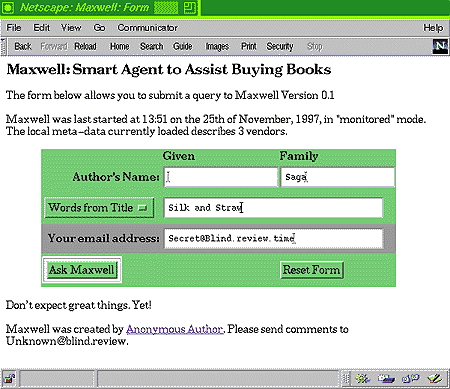
Task: Open Navigator from the component bar
Action: pyautogui.click(x=362, y=379)
